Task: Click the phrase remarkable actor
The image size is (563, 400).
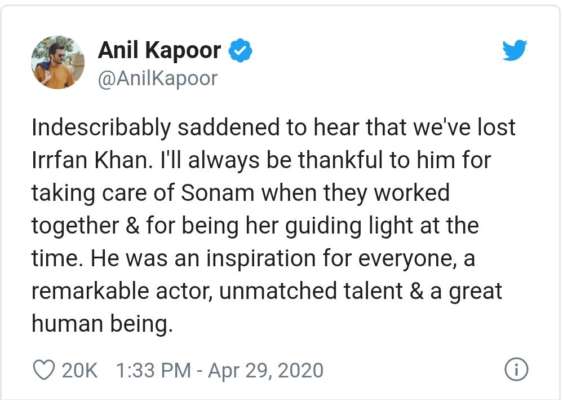Action: (x=121, y=291)
